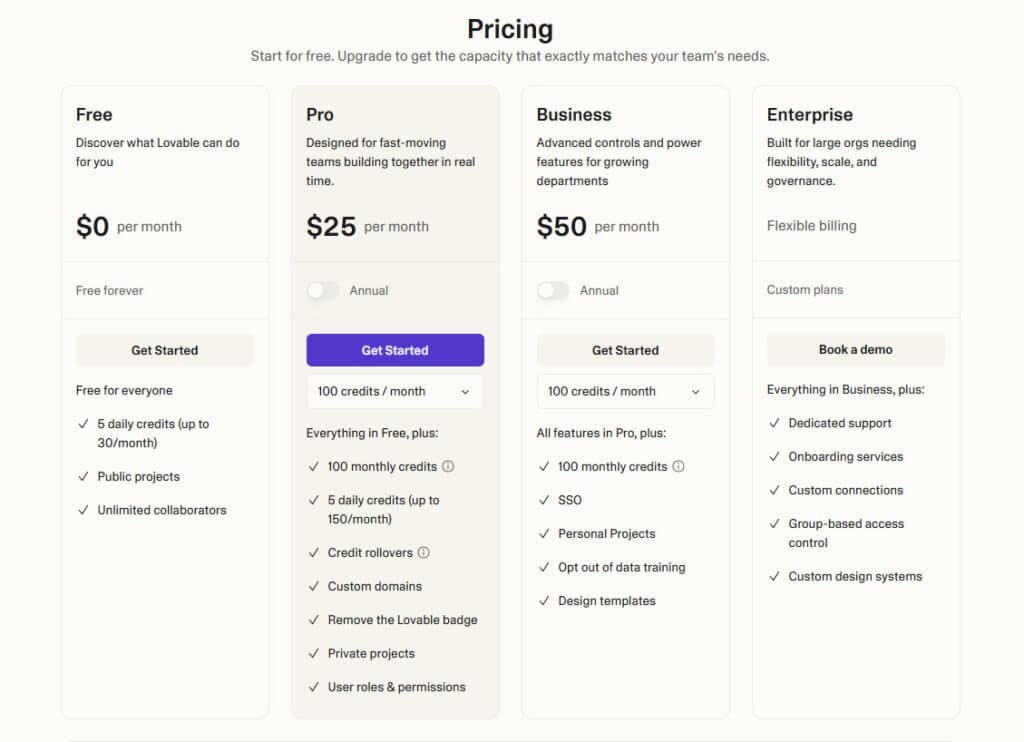This screenshot has width=1024, height=742.
Task: Click the Pricing page heading
Action: coord(510,29)
